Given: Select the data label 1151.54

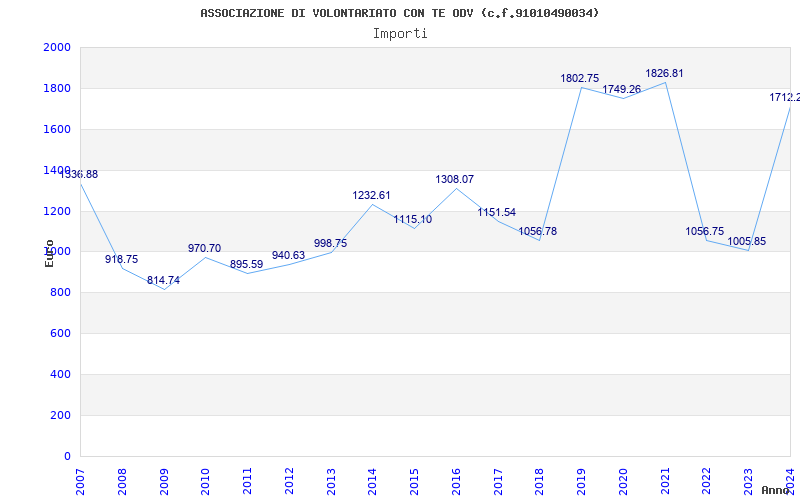Looking at the screenshot, I should [x=496, y=212].
